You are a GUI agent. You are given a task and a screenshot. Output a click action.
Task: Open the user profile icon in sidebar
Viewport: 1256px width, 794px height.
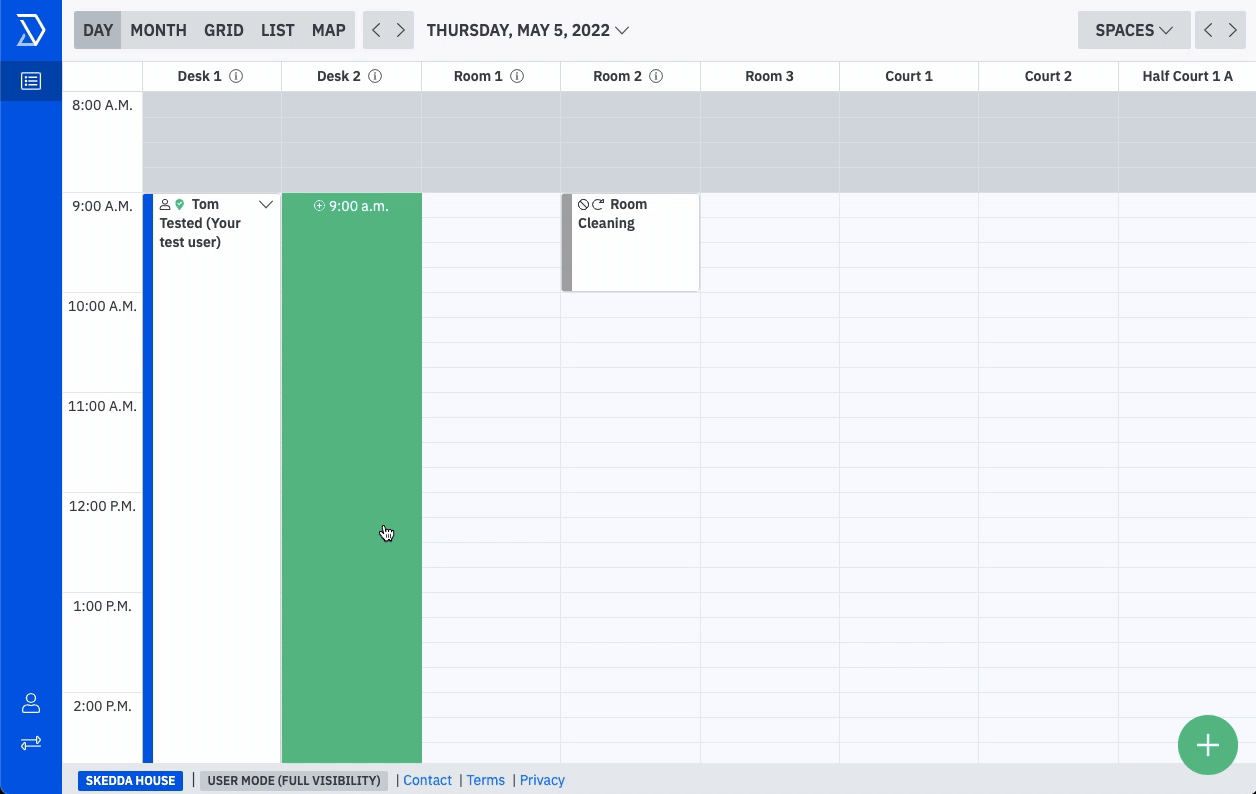pos(31,704)
